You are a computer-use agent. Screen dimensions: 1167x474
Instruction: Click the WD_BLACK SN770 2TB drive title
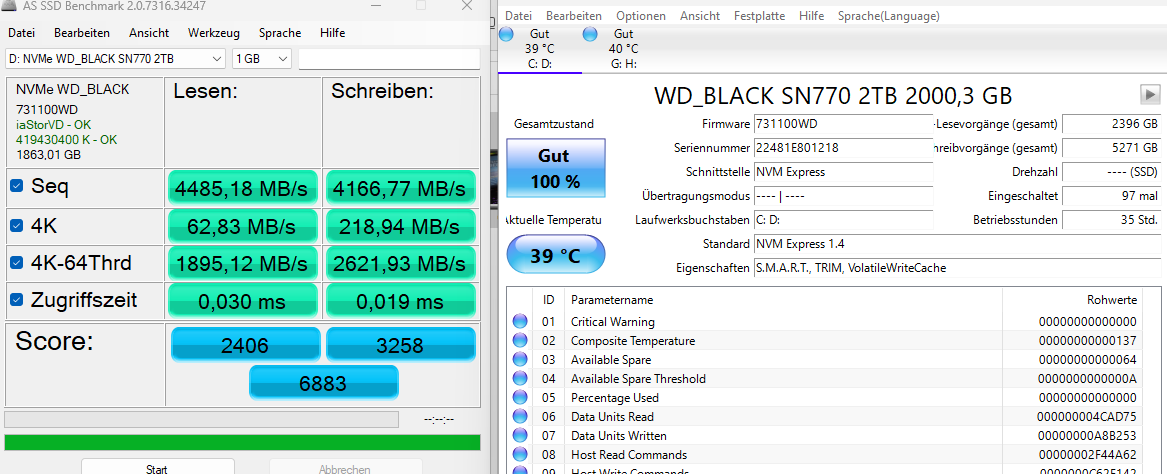click(x=833, y=95)
